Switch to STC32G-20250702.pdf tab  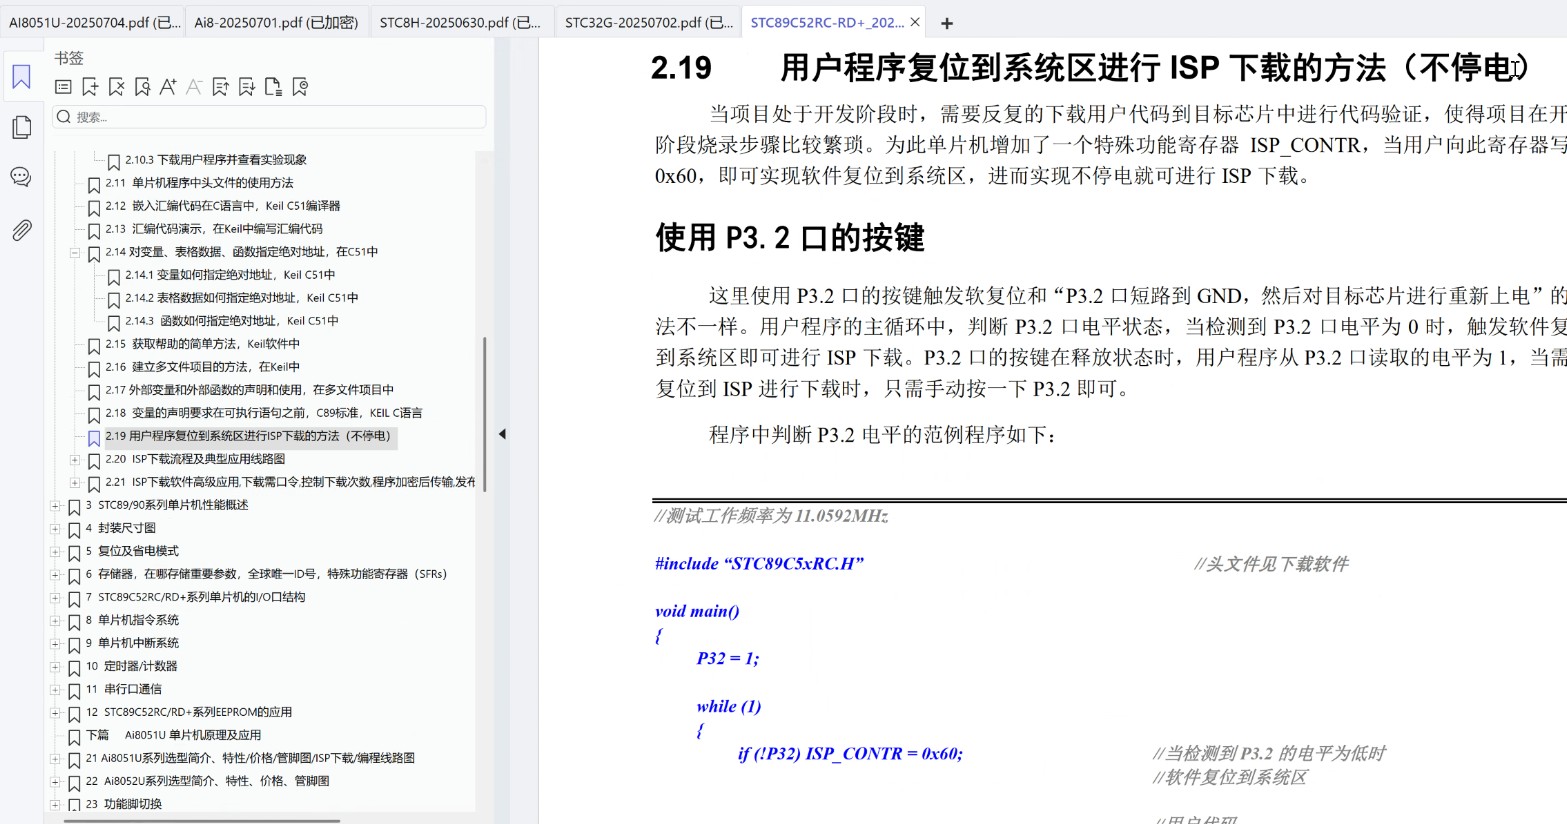click(x=646, y=22)
